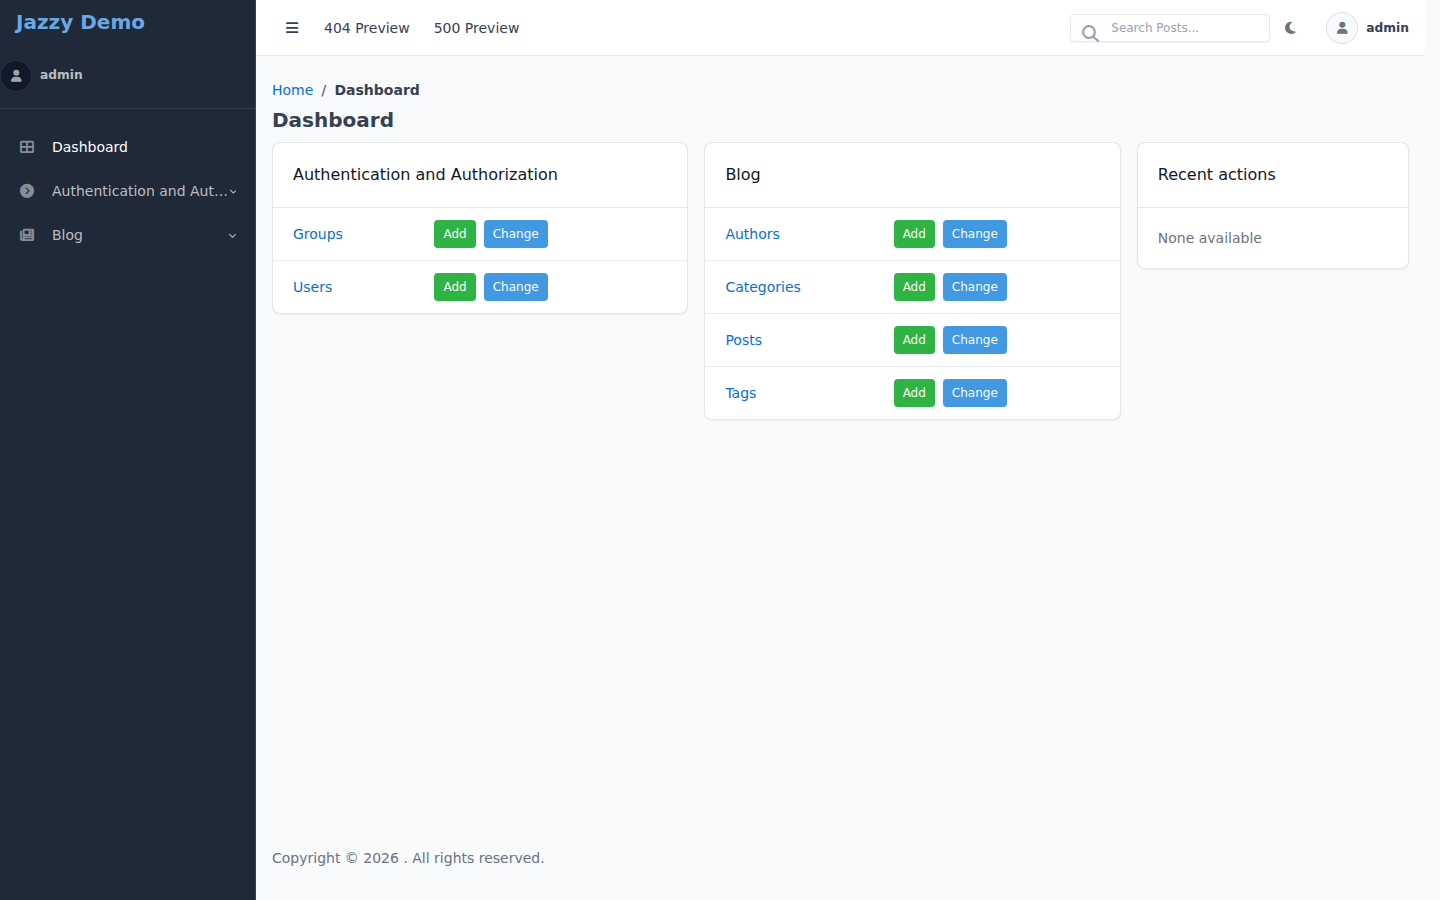Image resolution: width=1440 pixels, height=900 pixels.
Task: Add a new Category
Action: (x=914, y=287)
